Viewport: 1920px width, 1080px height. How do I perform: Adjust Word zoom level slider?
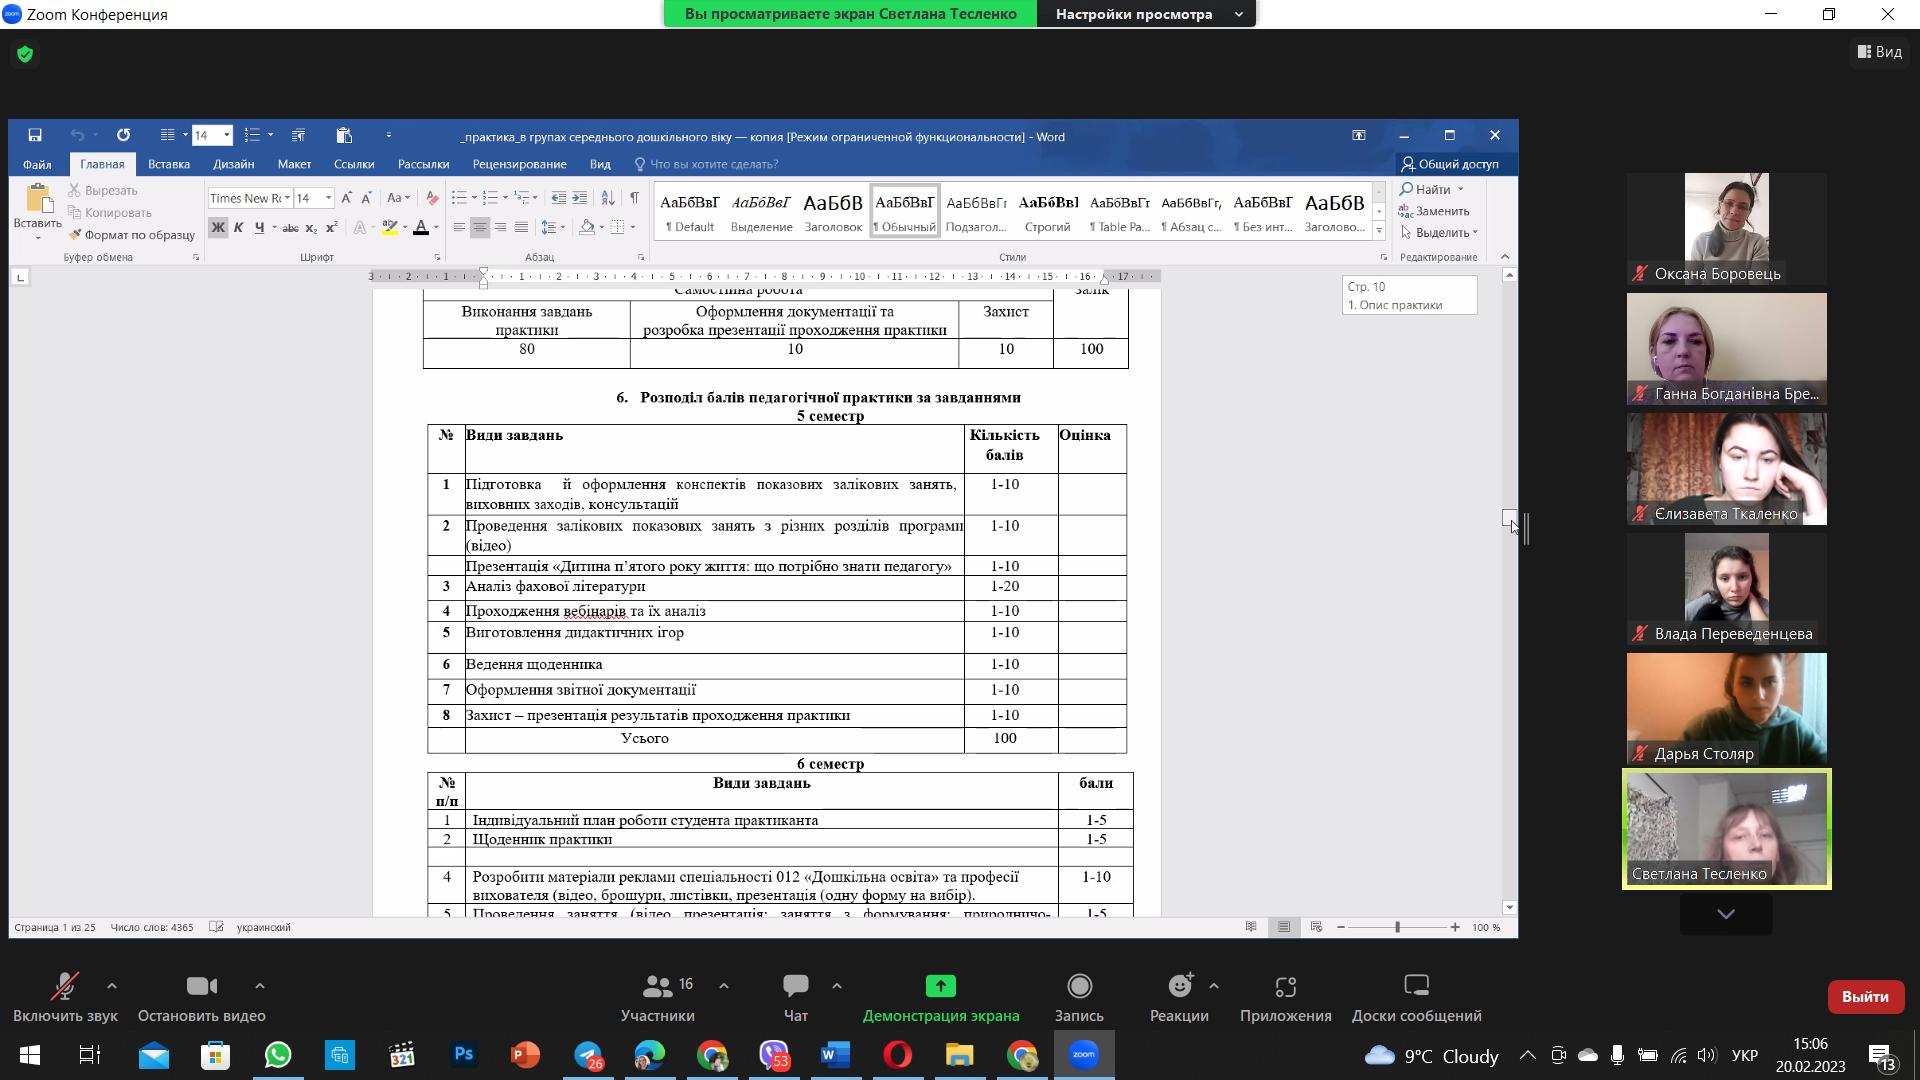pyautogui.click(x=1397, y=927)
